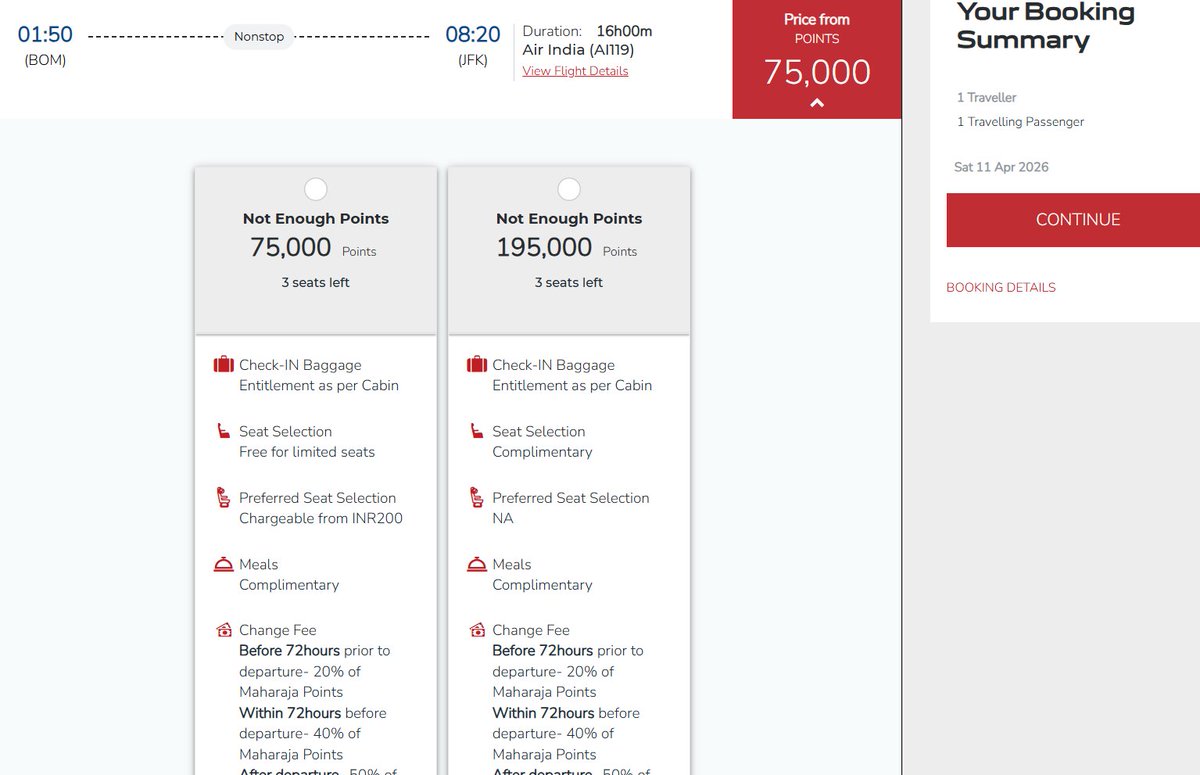Click 'Your Booking Summary' heading
1200x775 pixels.
pyautogui.click(x=1046, y=27)
